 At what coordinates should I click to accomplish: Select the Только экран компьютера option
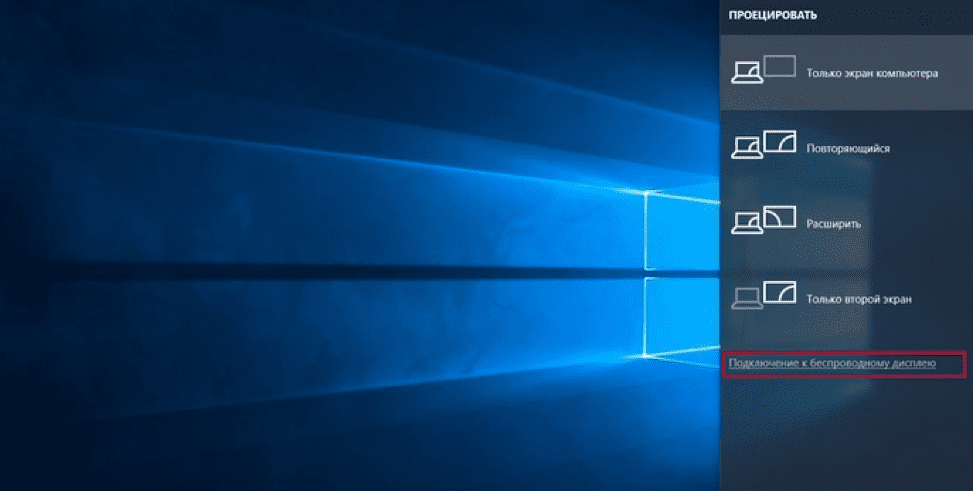pyautogui.click(x=872, y=74)
